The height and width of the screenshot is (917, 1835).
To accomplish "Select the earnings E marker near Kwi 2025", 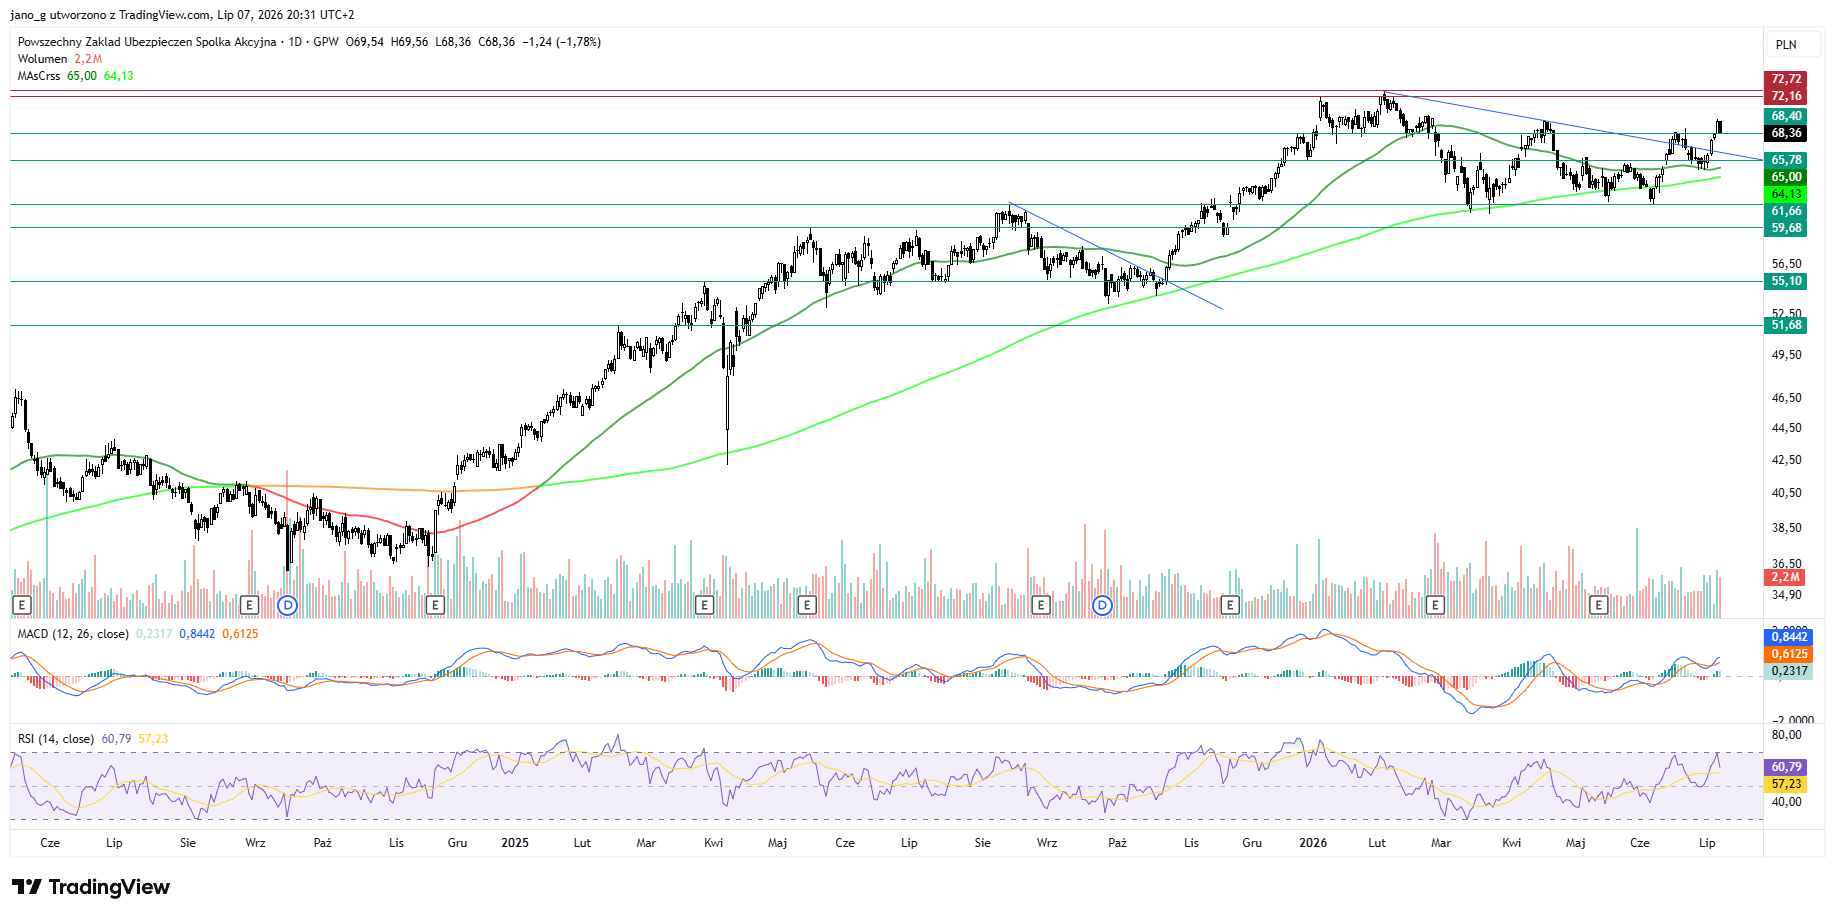I will coord(705,605).
